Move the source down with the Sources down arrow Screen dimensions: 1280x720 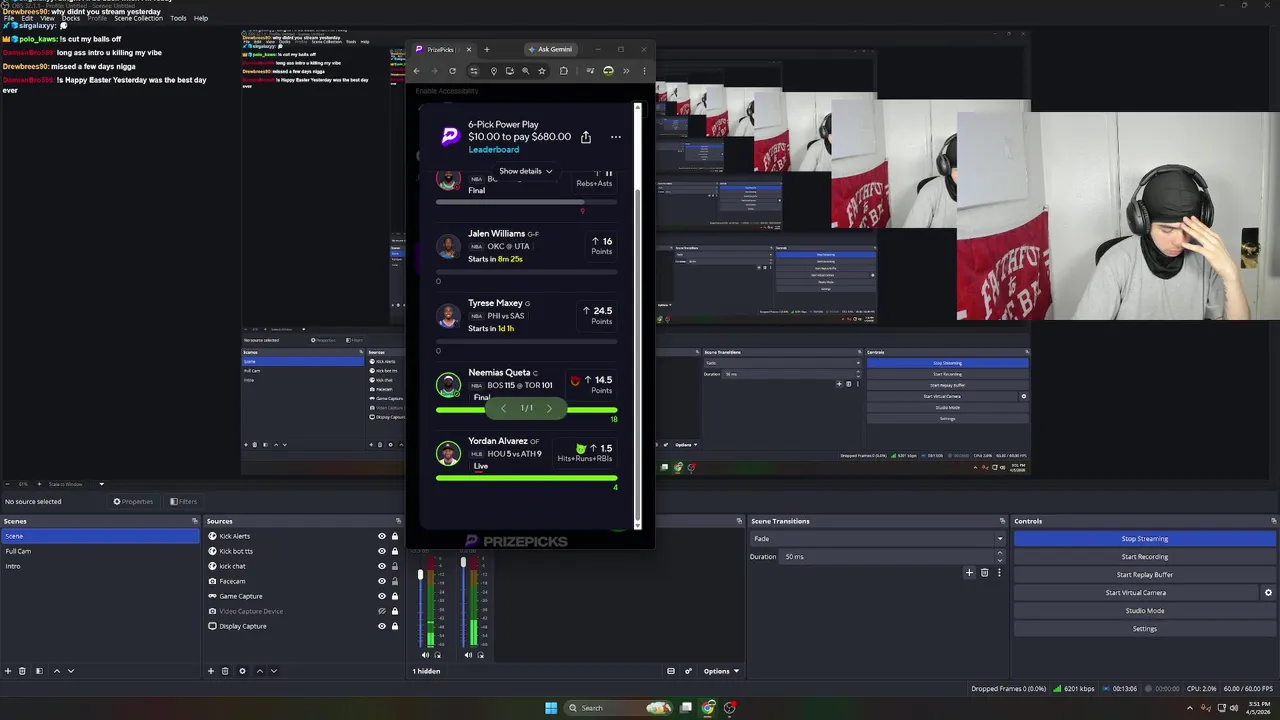click(273, 671)
